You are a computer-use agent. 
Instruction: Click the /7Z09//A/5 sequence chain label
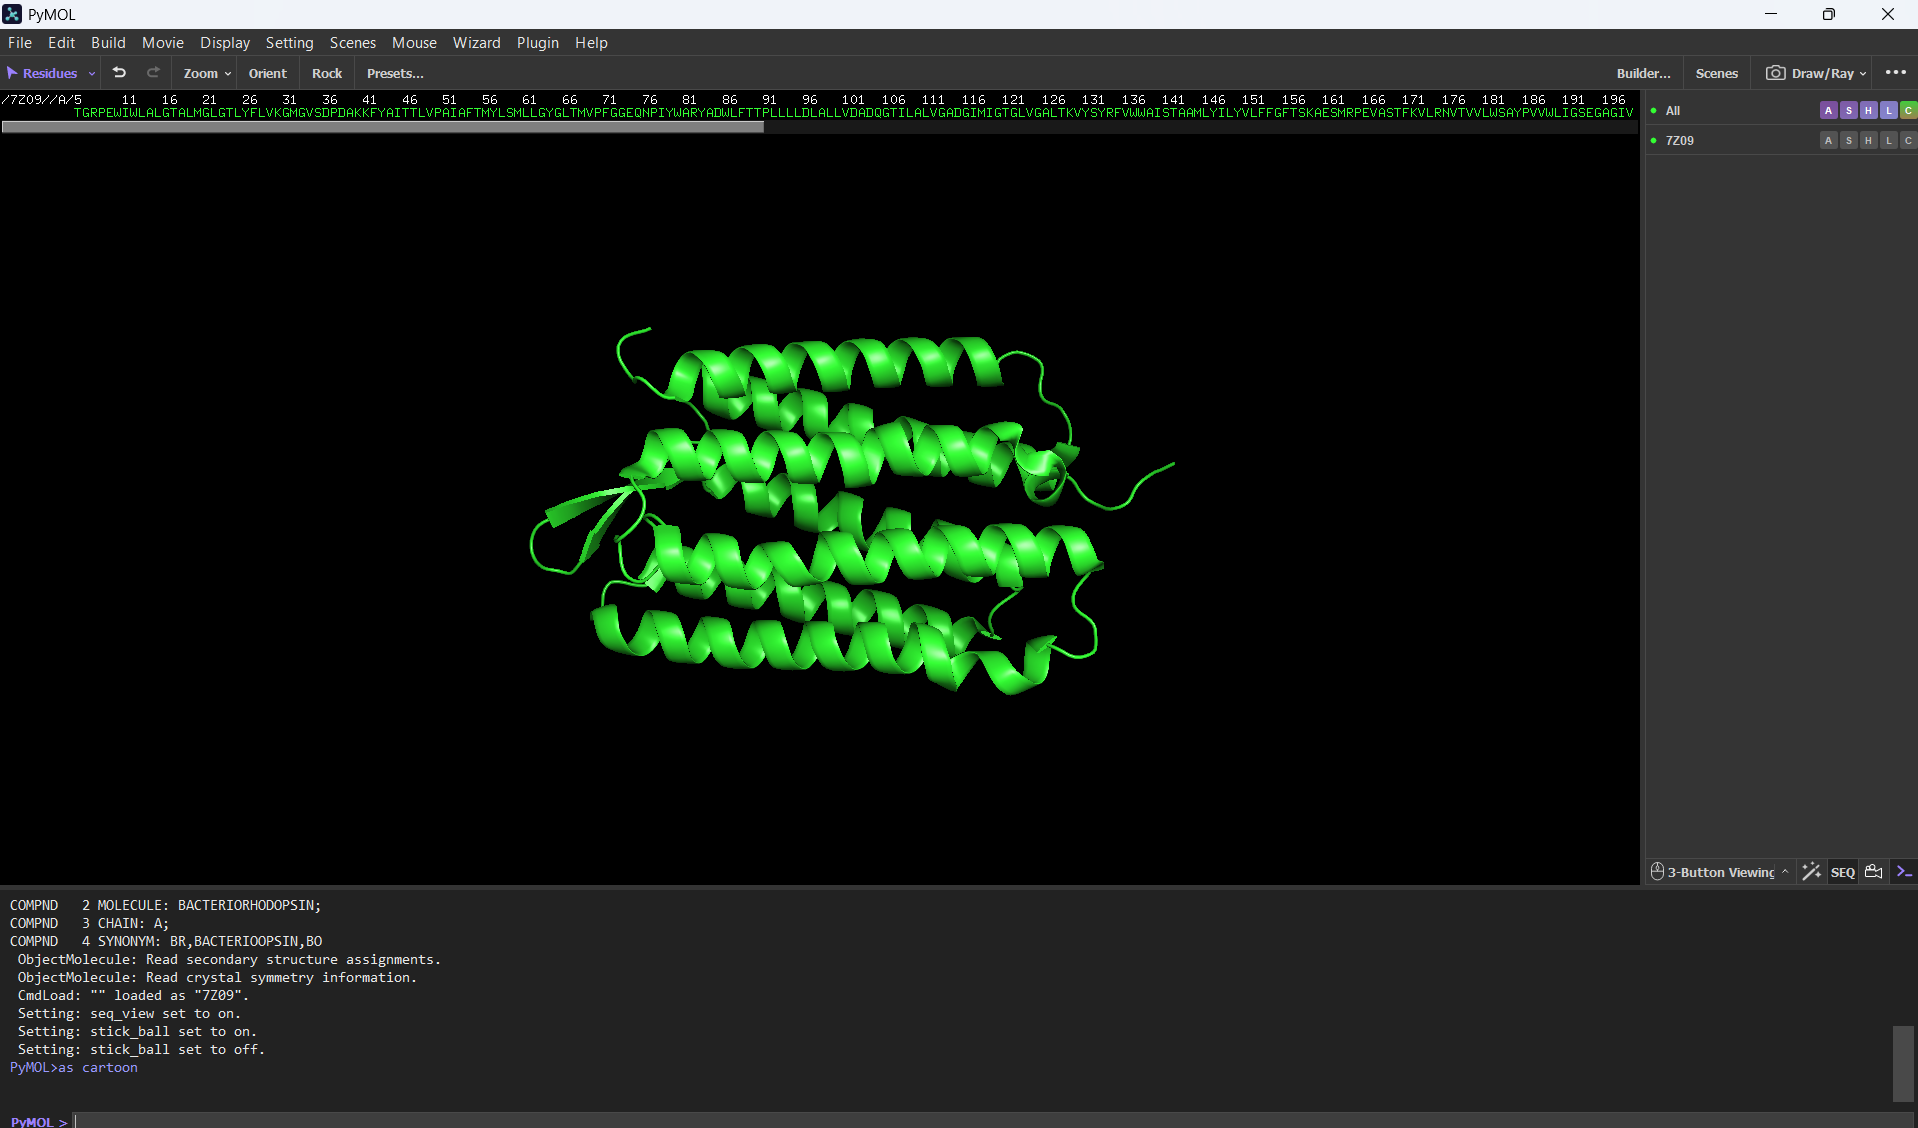[x=42, y=100]
